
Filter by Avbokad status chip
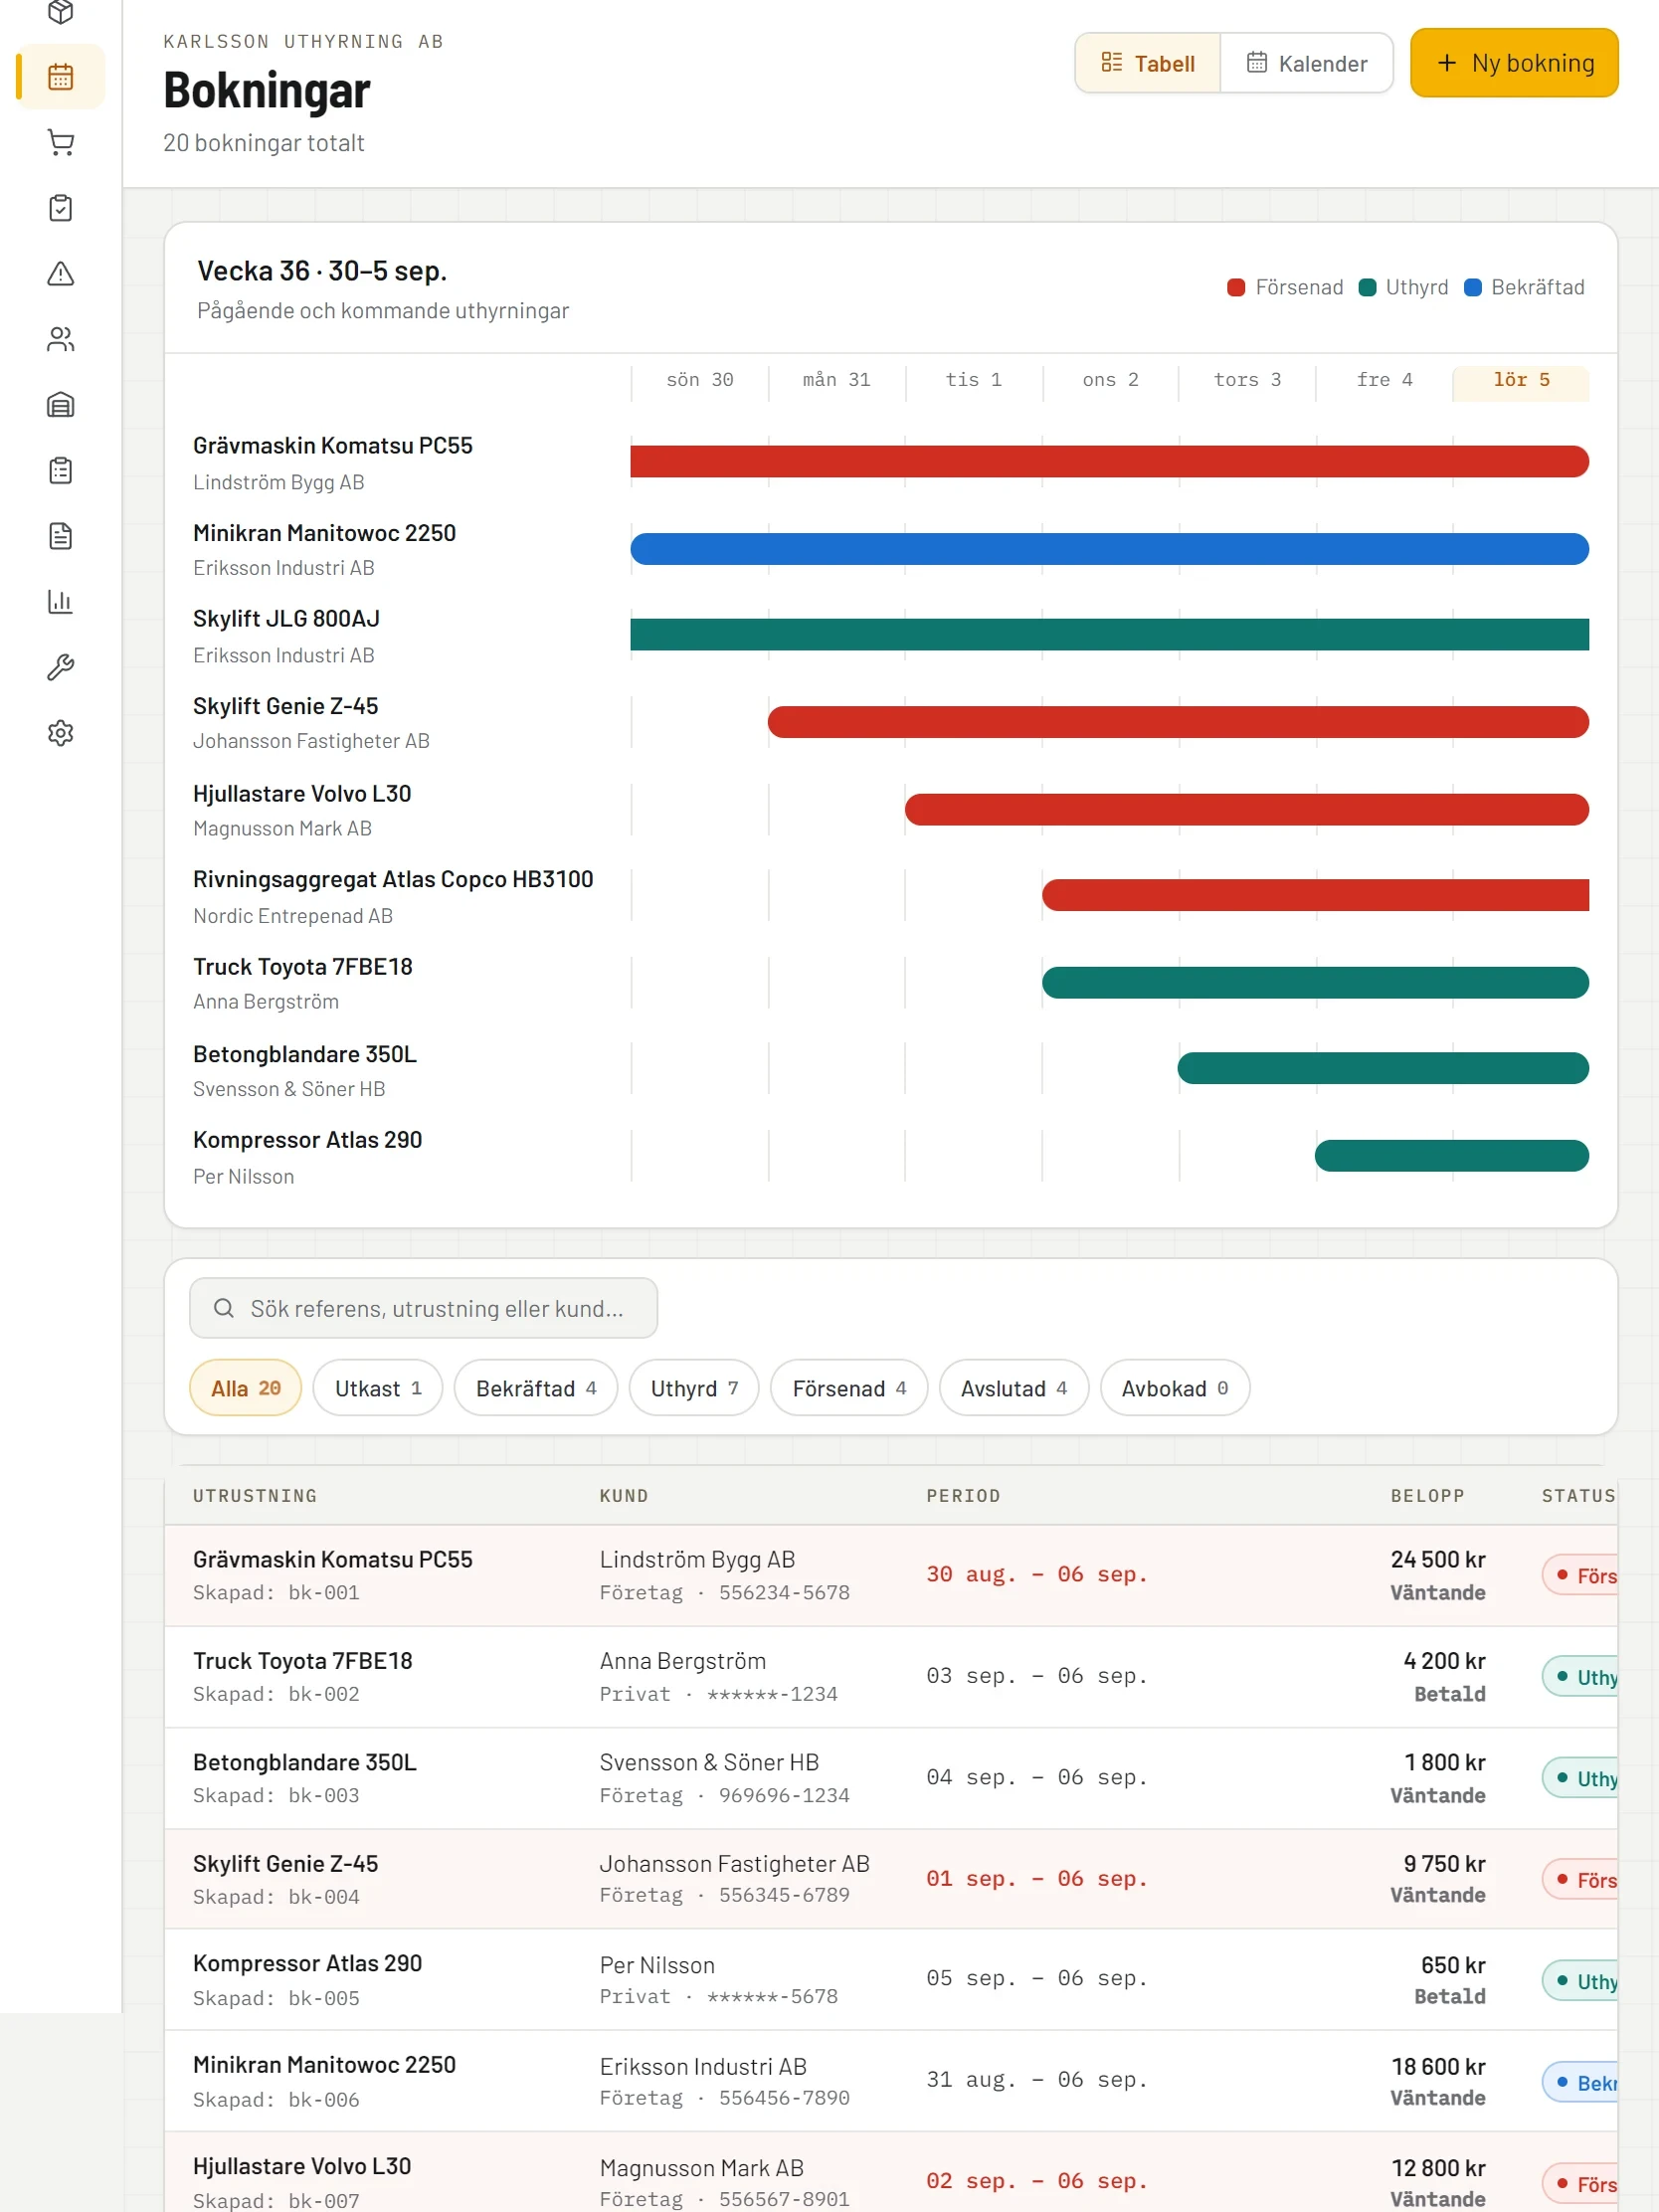pos(1175,1388)
